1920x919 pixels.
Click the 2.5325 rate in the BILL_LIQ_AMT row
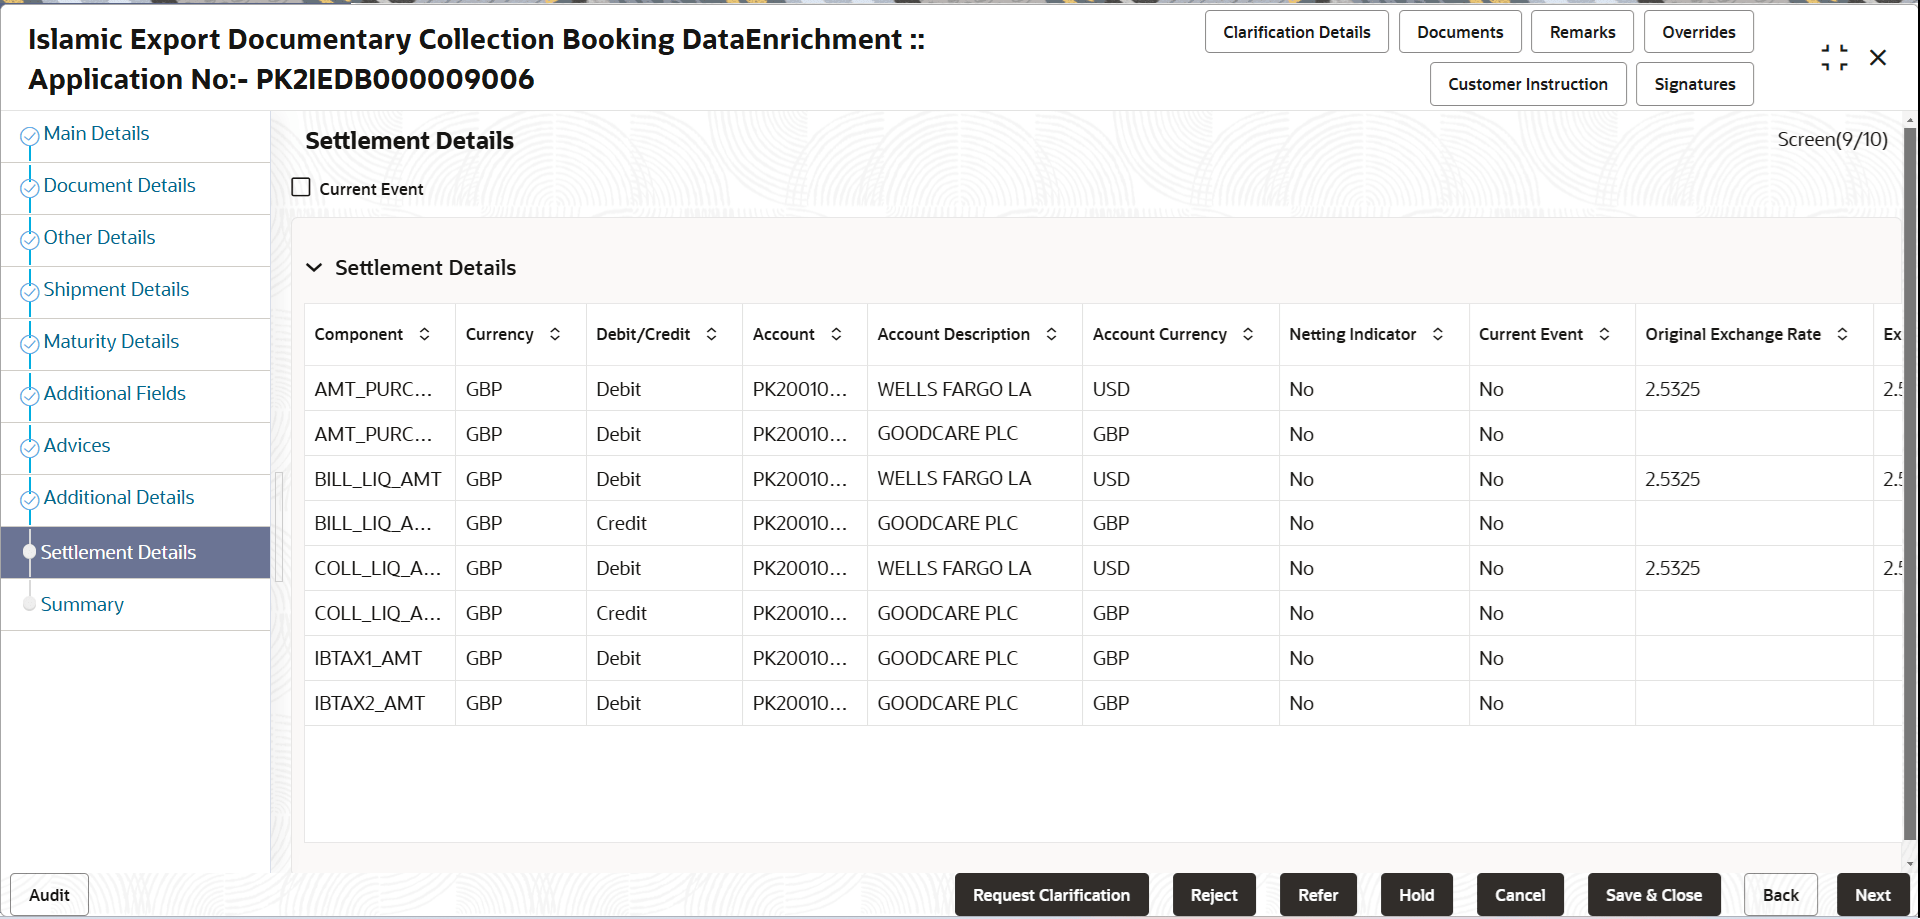1672,479
